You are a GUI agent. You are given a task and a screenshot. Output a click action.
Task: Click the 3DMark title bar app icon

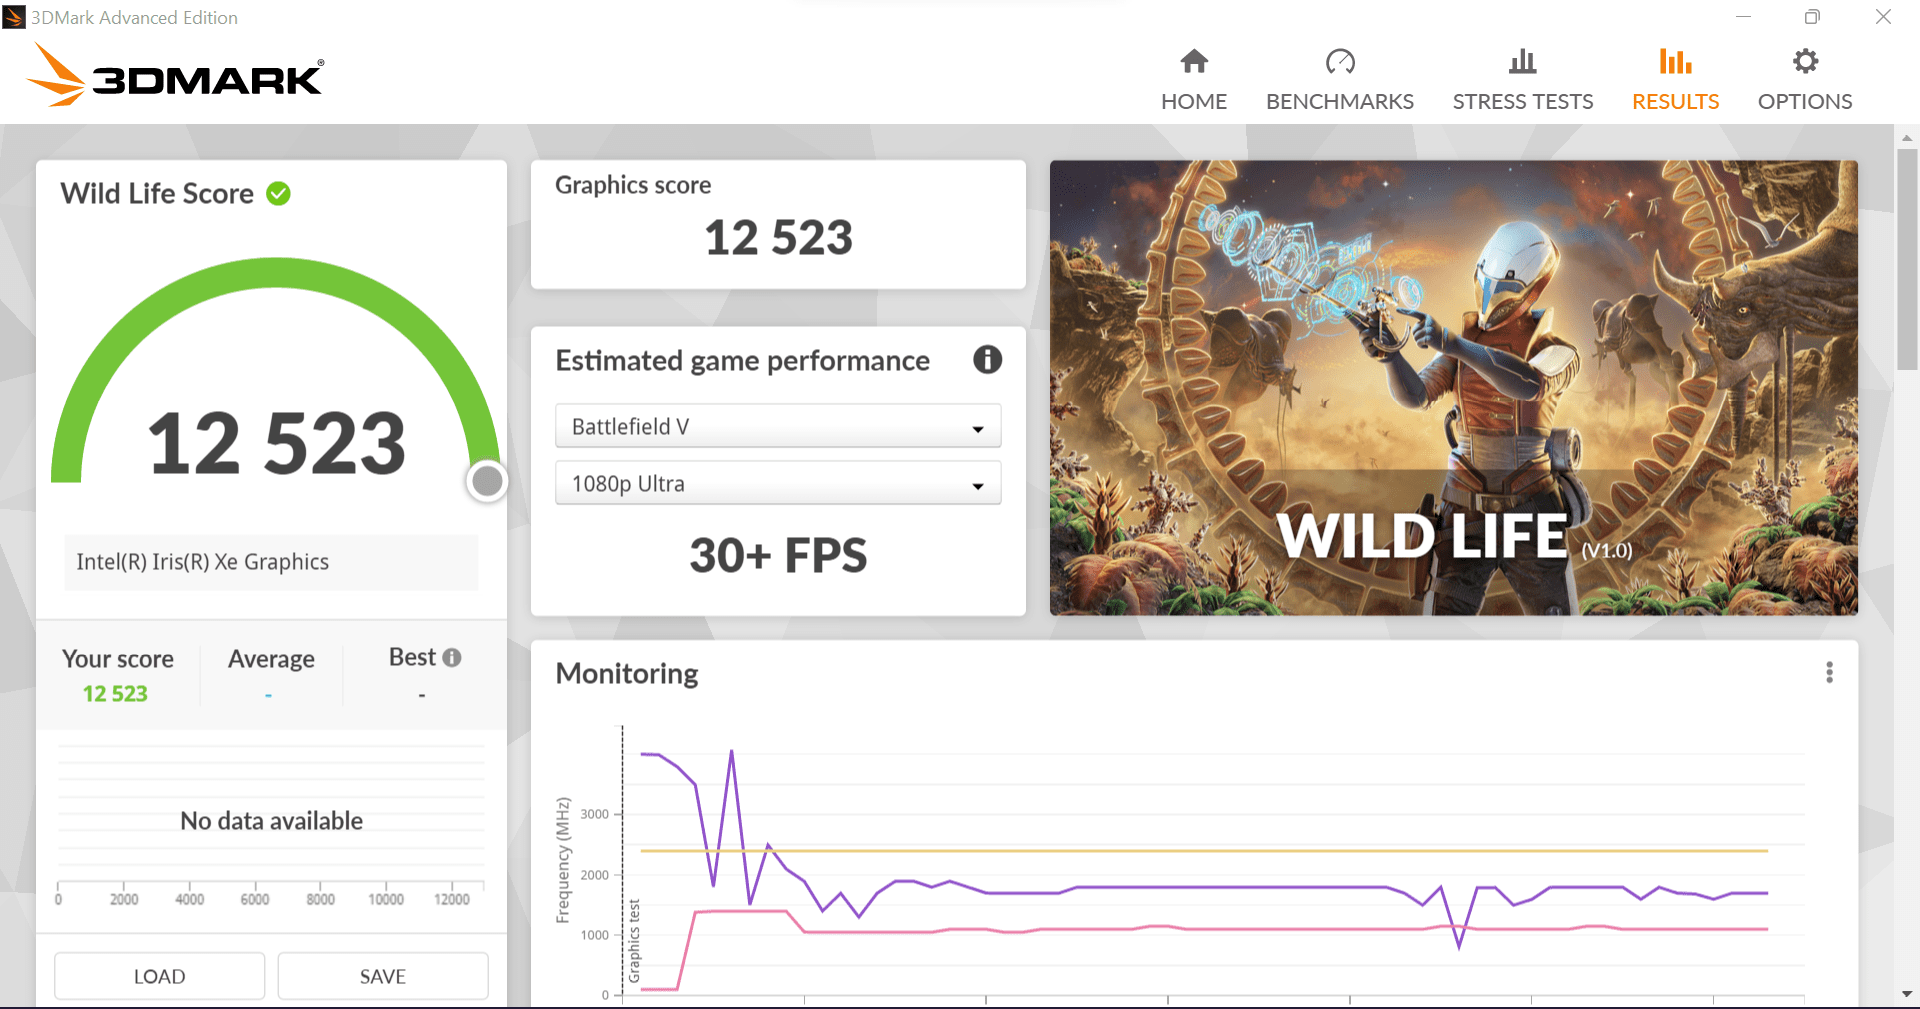14,17
